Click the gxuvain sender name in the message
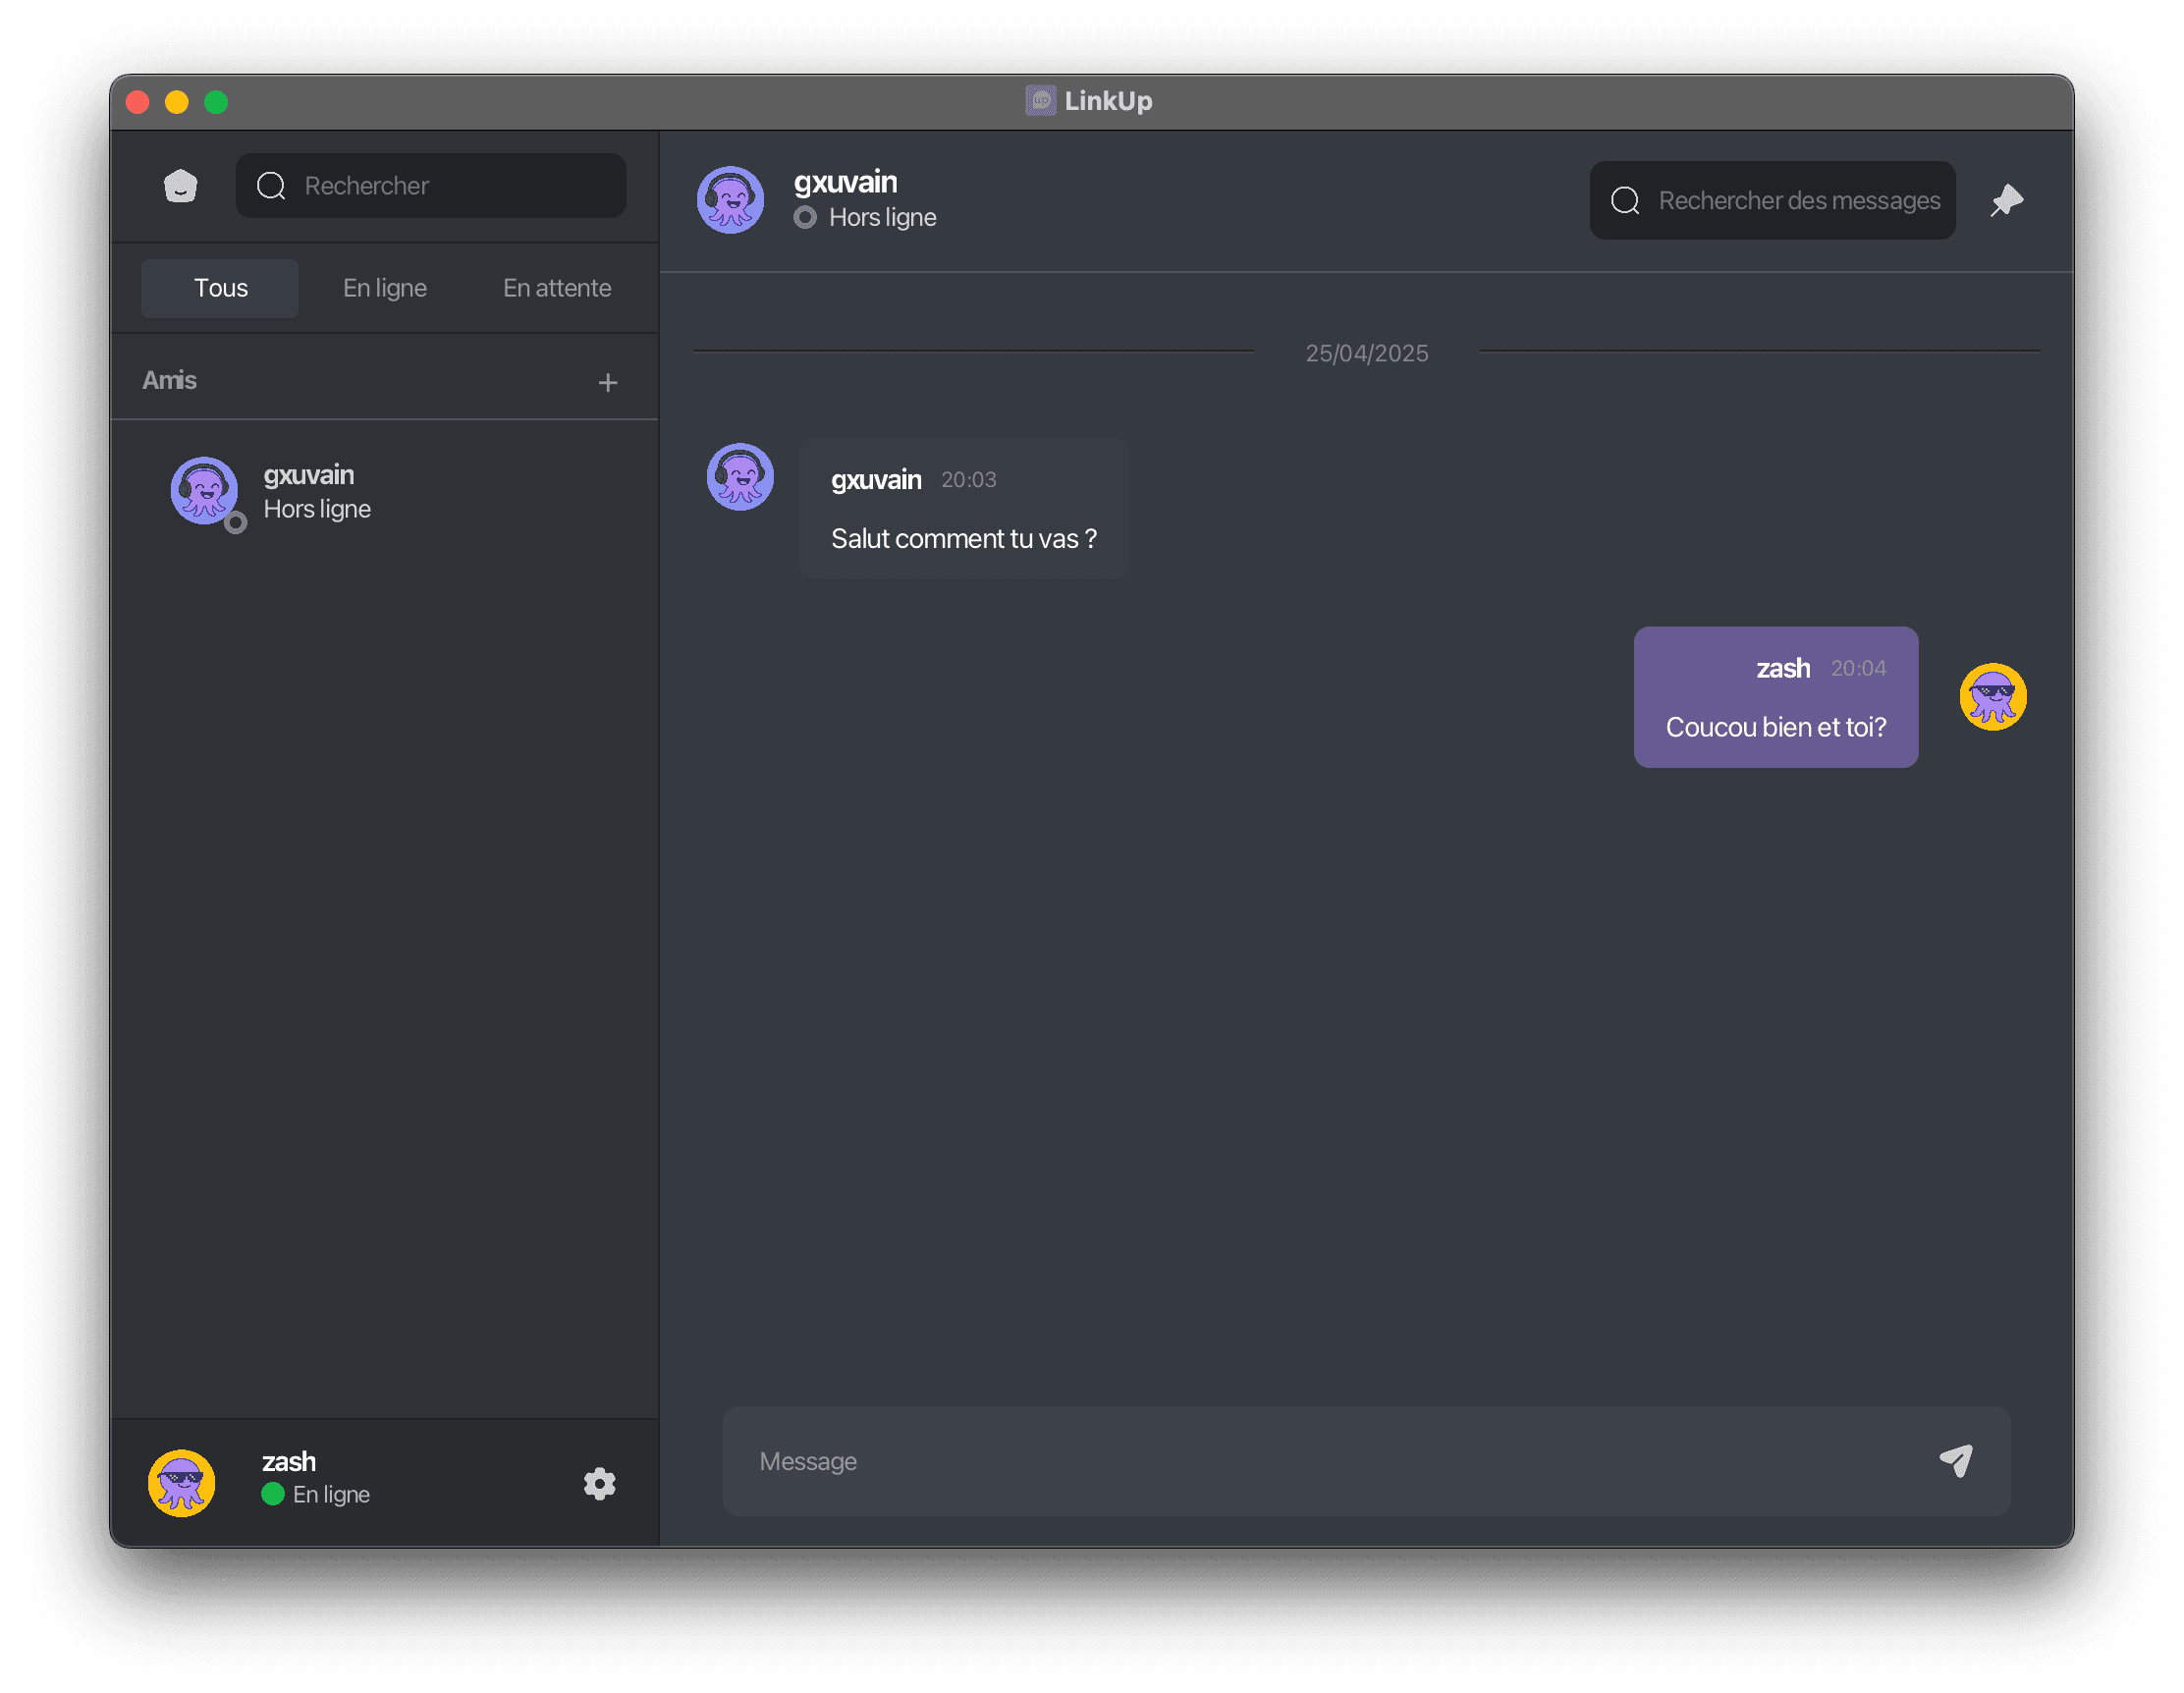This screenshot has height=1693, width=2184. click(x=876, y=480)
